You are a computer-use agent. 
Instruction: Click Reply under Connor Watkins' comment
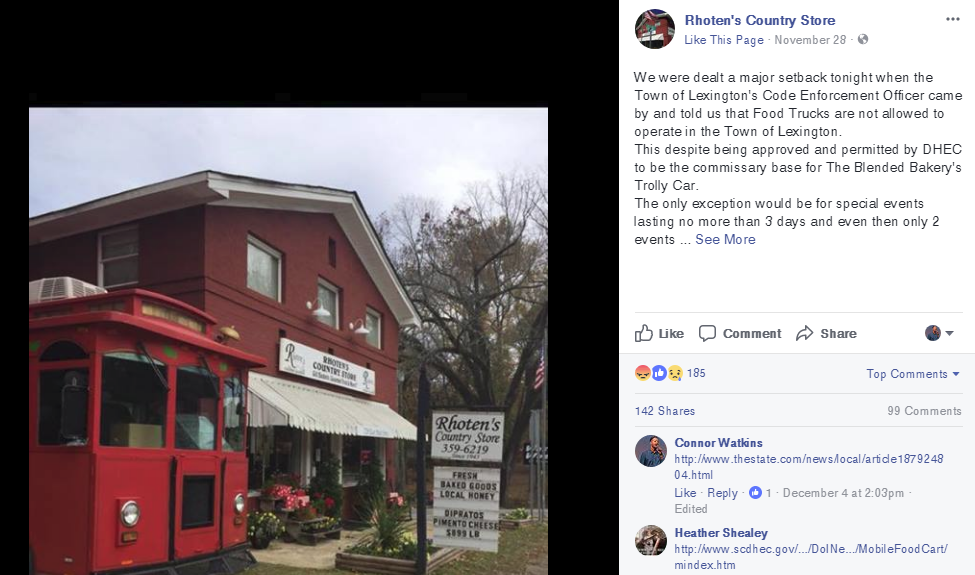(x=722, y=493)
